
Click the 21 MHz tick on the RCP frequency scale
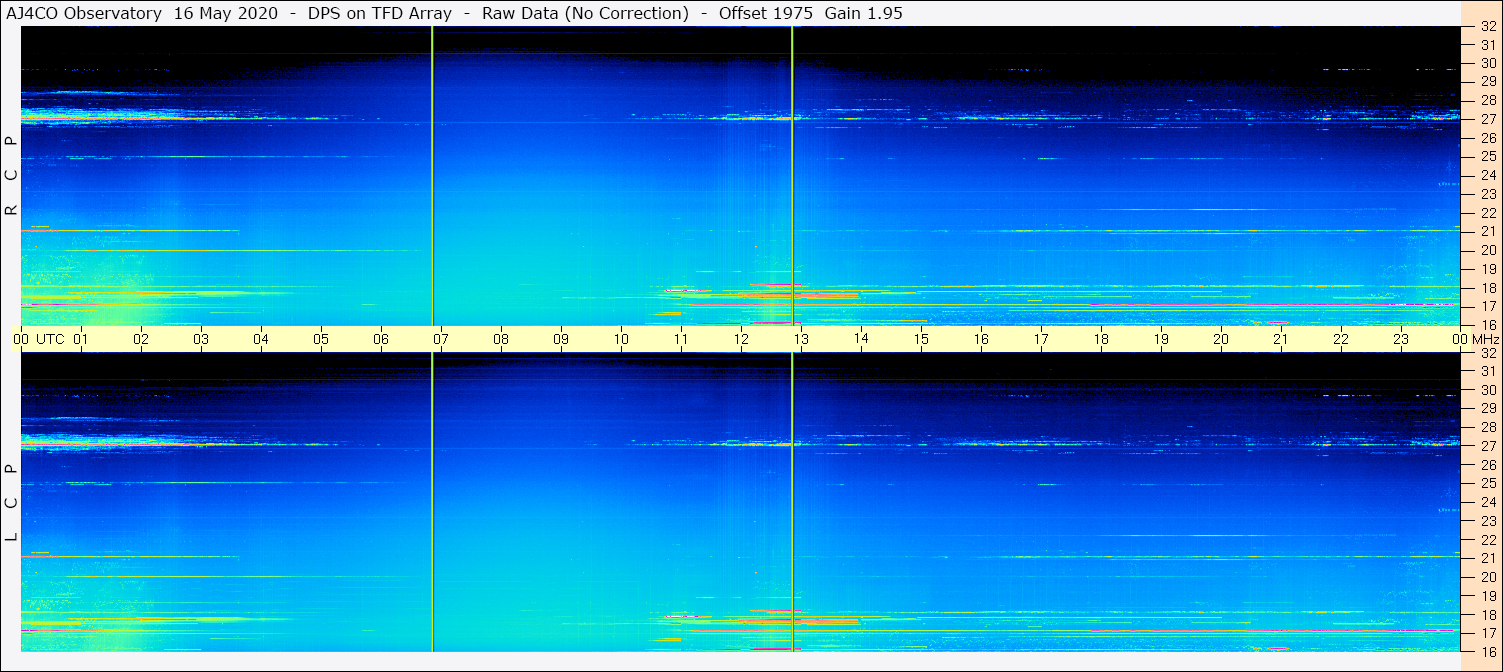click(x=1487, y=231)
